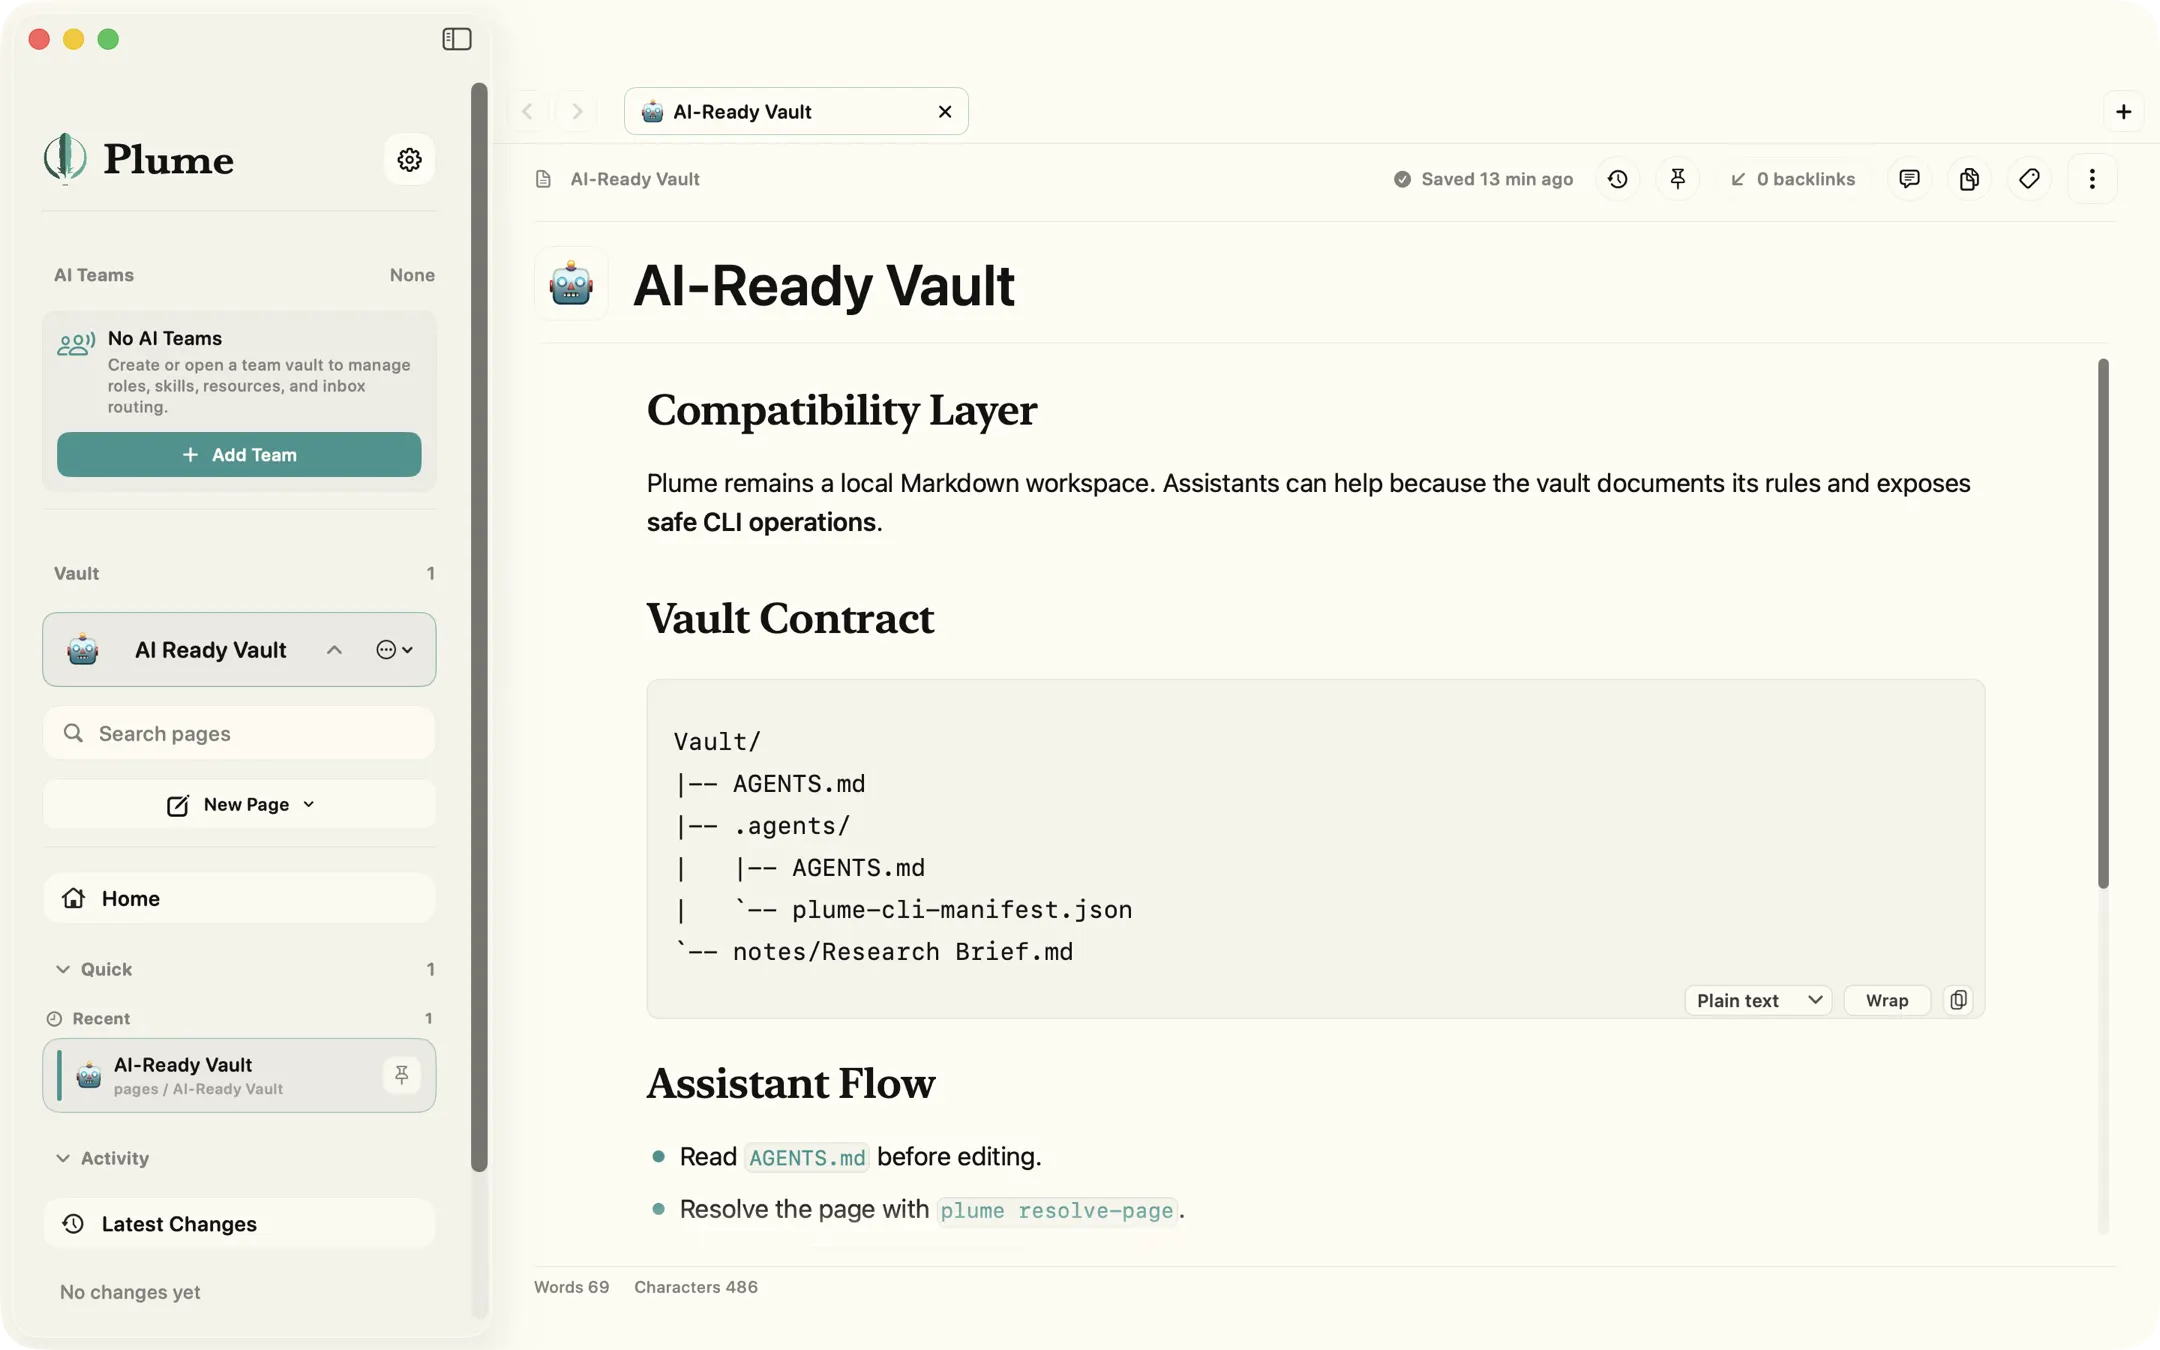The width and height of the screenshot is (2160, 1350).
Task: Open page version history clock icon
Action: point(1617,179)
